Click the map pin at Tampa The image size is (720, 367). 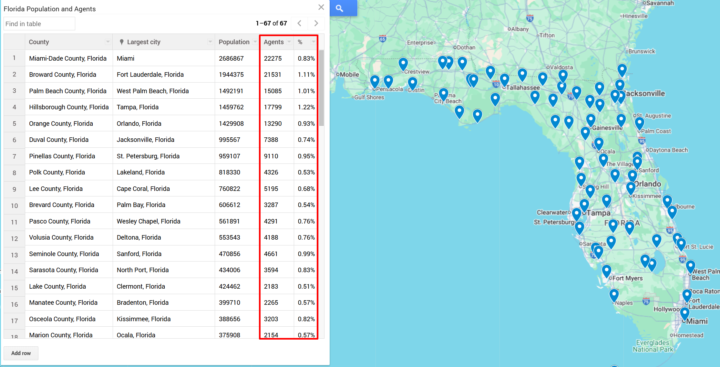tap(584, 205)
